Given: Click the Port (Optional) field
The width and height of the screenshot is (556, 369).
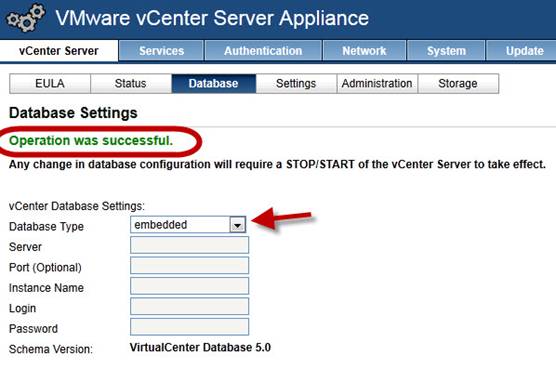Looking at the screenshot, I should pyautogui.click(x=189, y=266).
